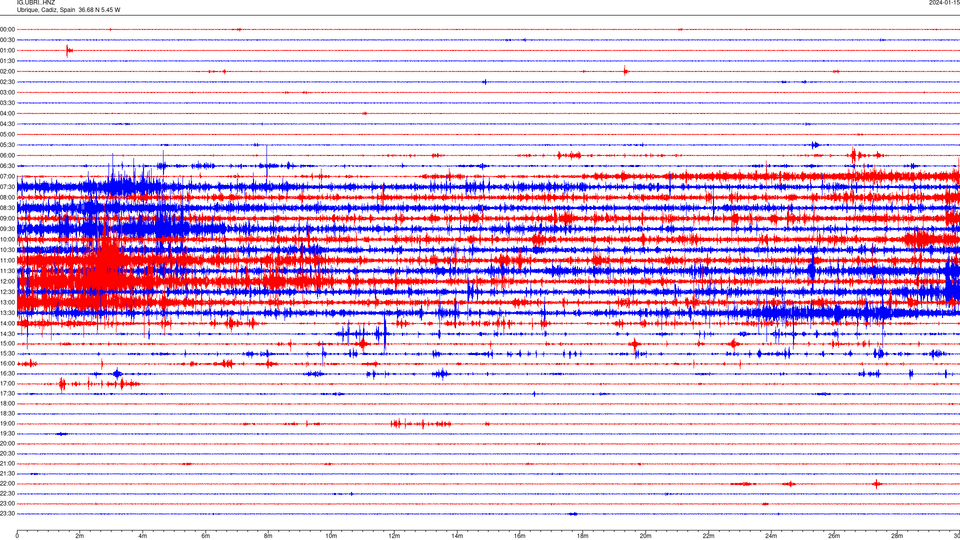Select the "15:00" time row label
Screen dimensions: 960x540
pyautogui.click(x=7, y=343)
